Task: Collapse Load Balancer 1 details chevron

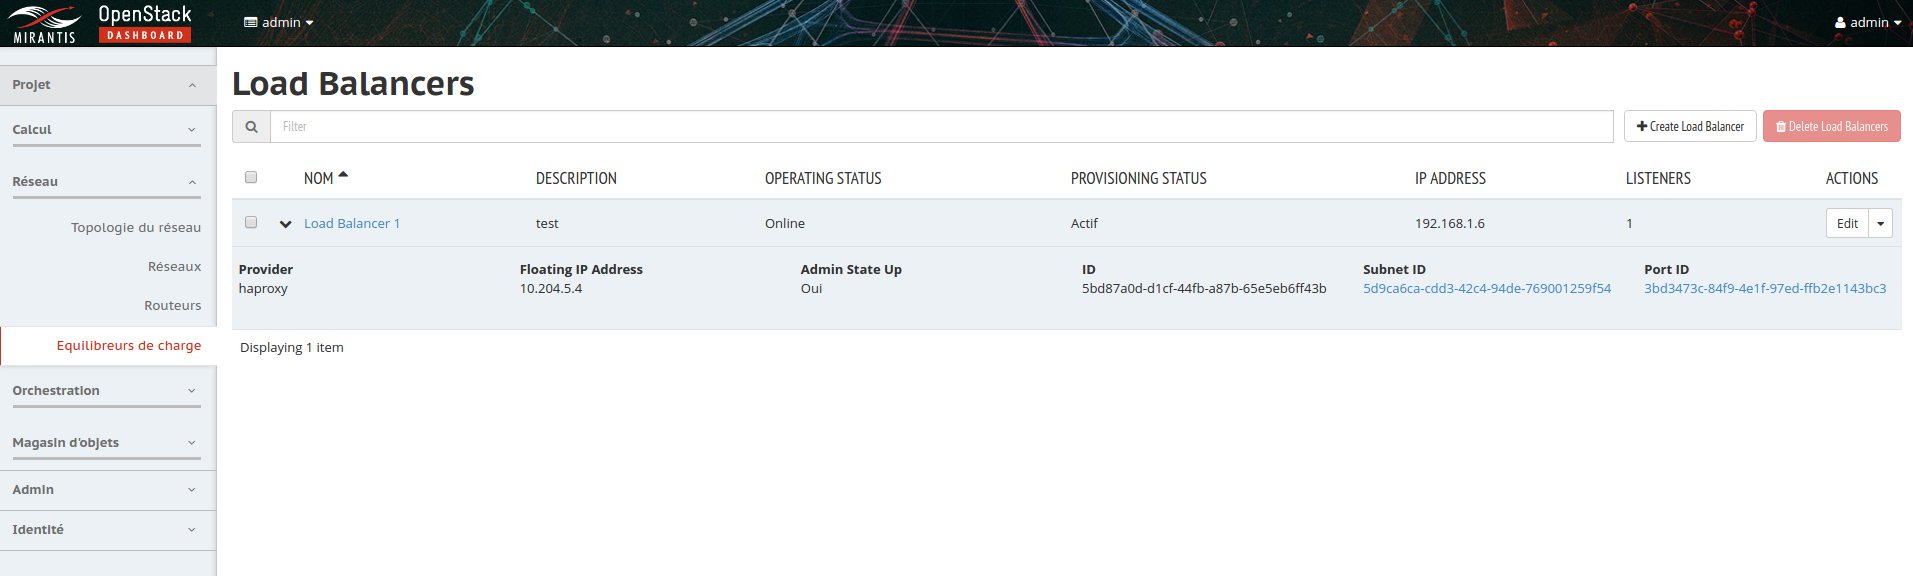Action: [286, 224]
